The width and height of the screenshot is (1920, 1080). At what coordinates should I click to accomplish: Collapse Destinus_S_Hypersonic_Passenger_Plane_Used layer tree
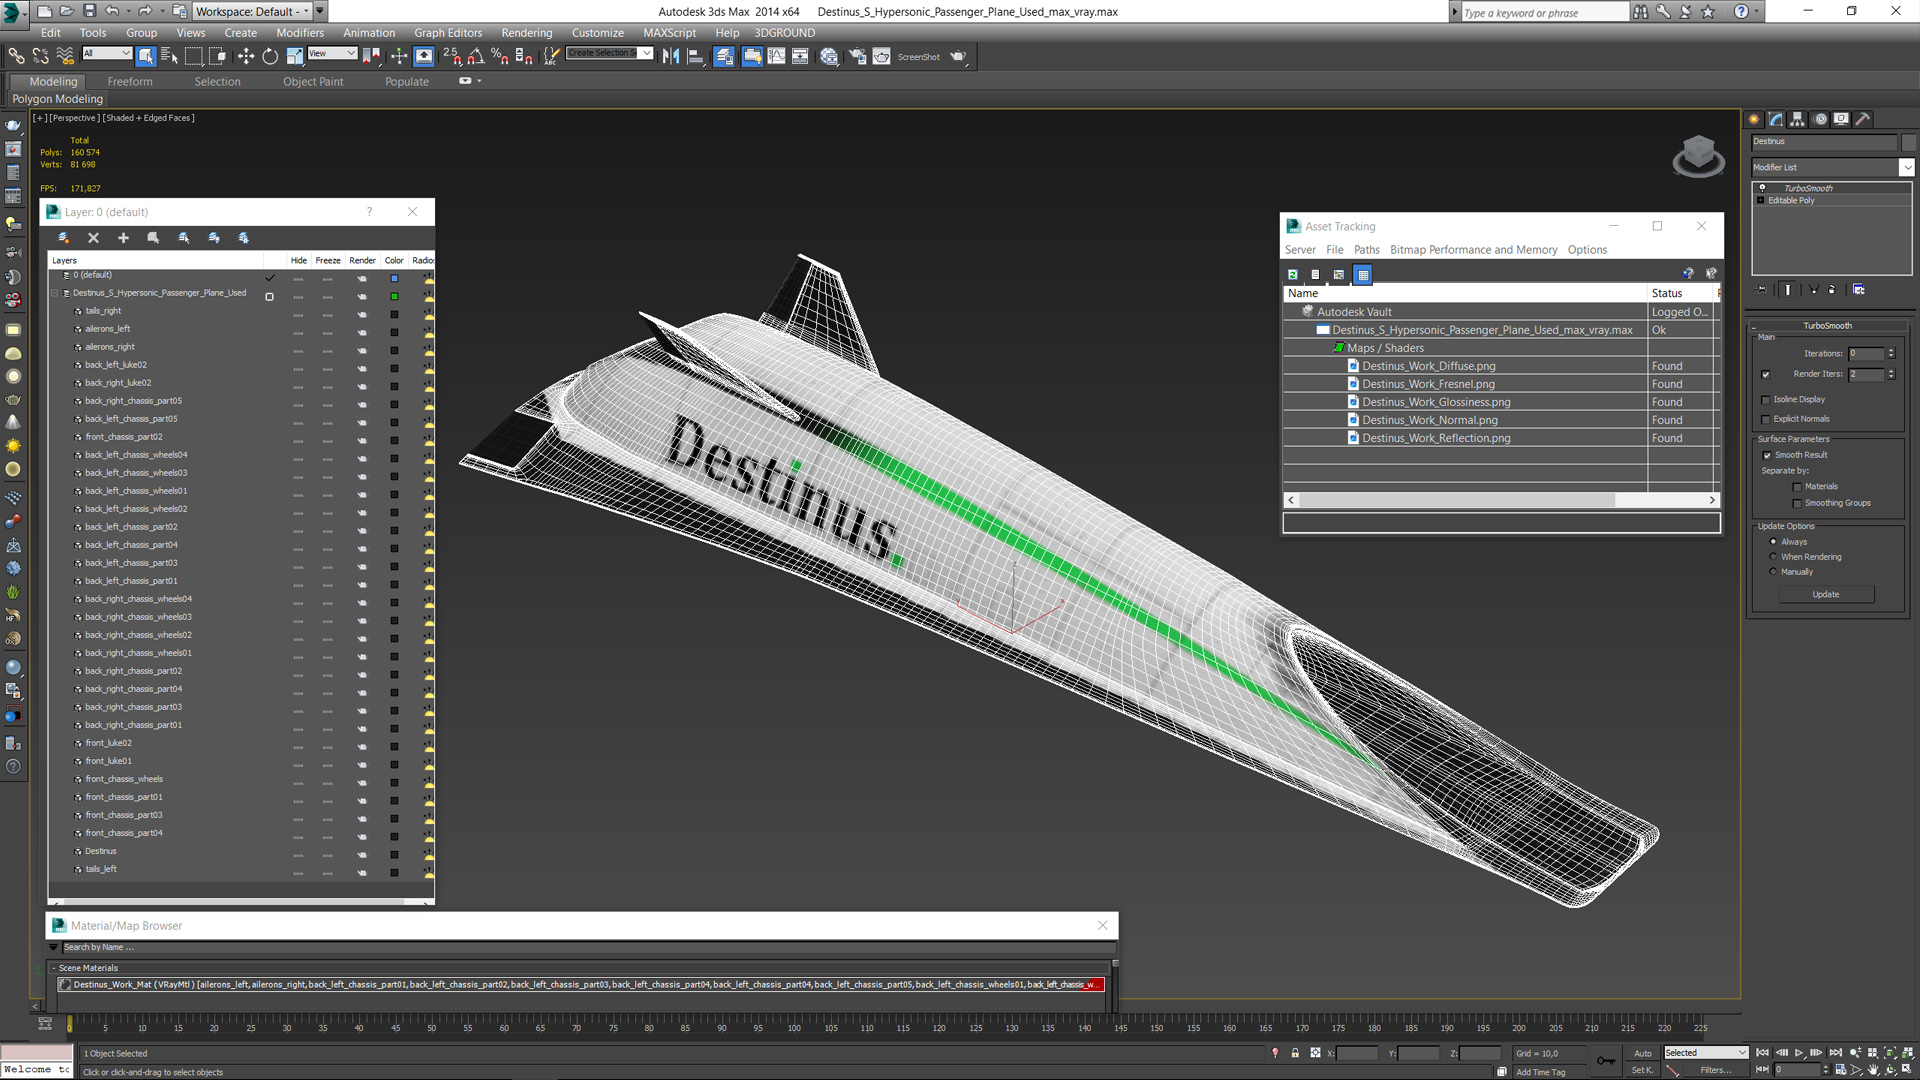tap(55, 293)
